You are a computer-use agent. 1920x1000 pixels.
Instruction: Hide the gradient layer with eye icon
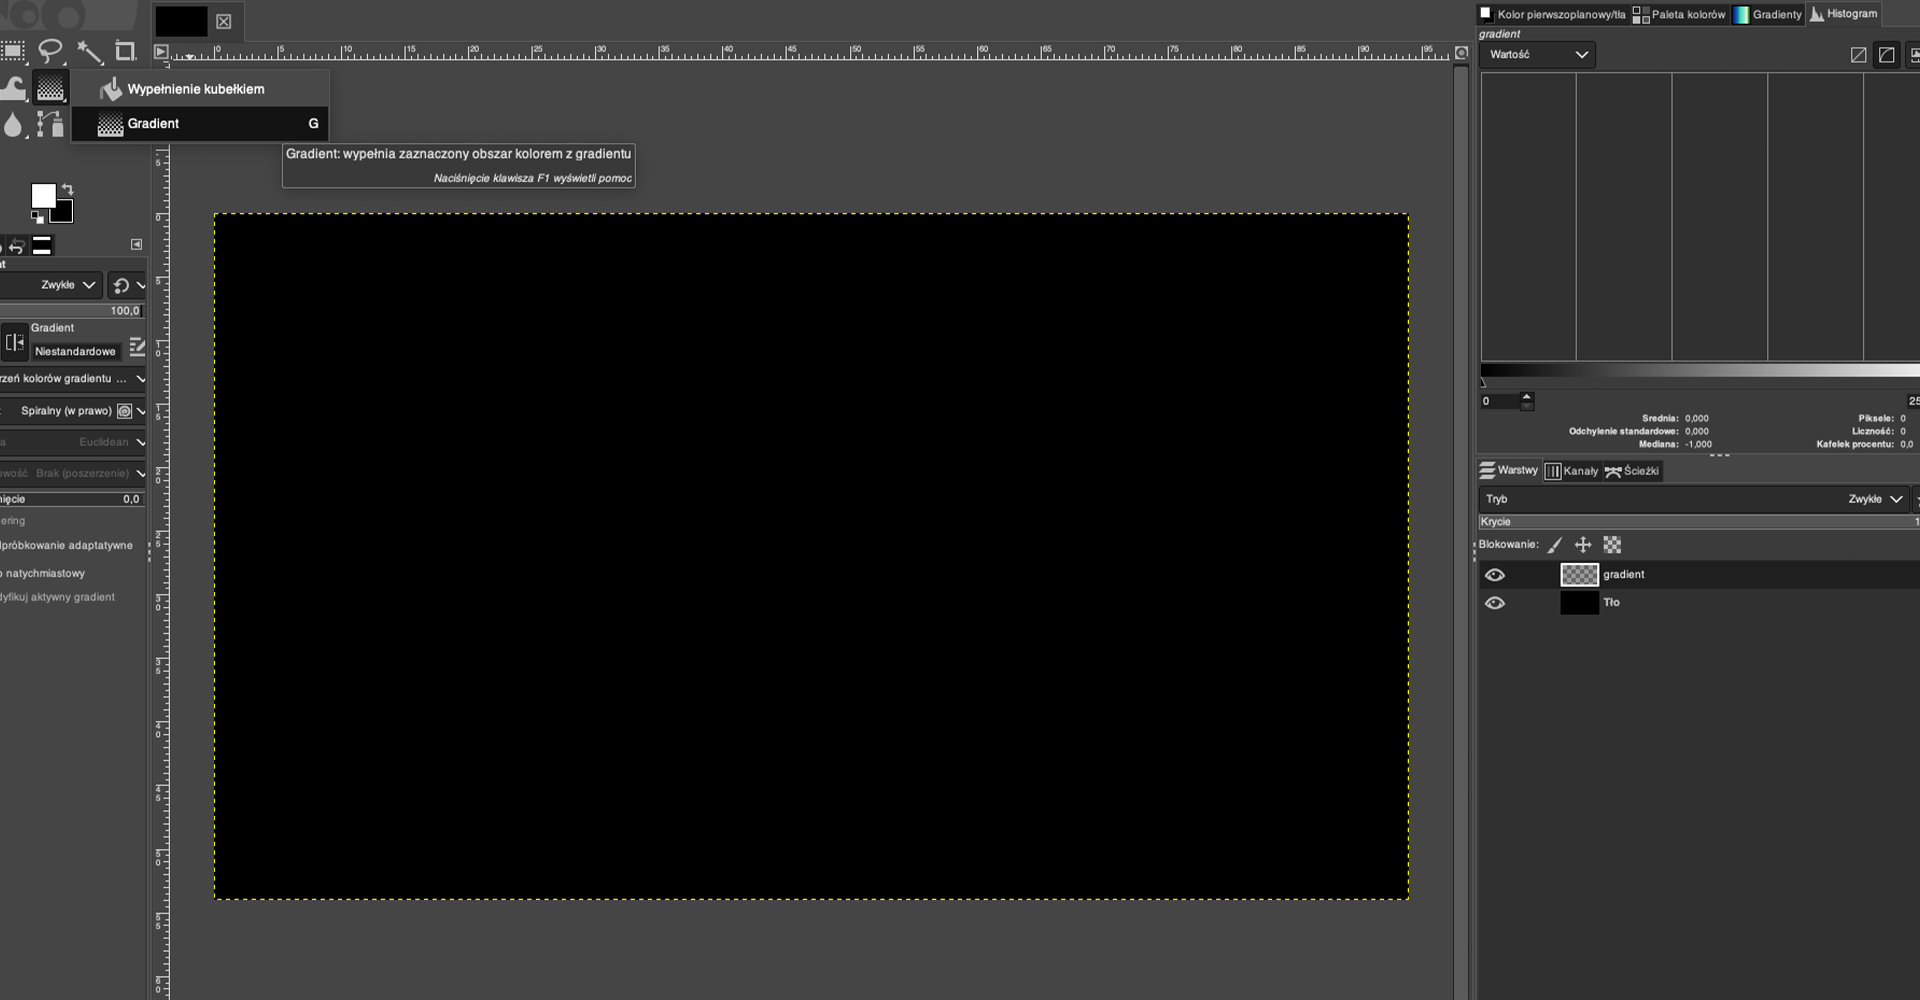point(1495,575)
